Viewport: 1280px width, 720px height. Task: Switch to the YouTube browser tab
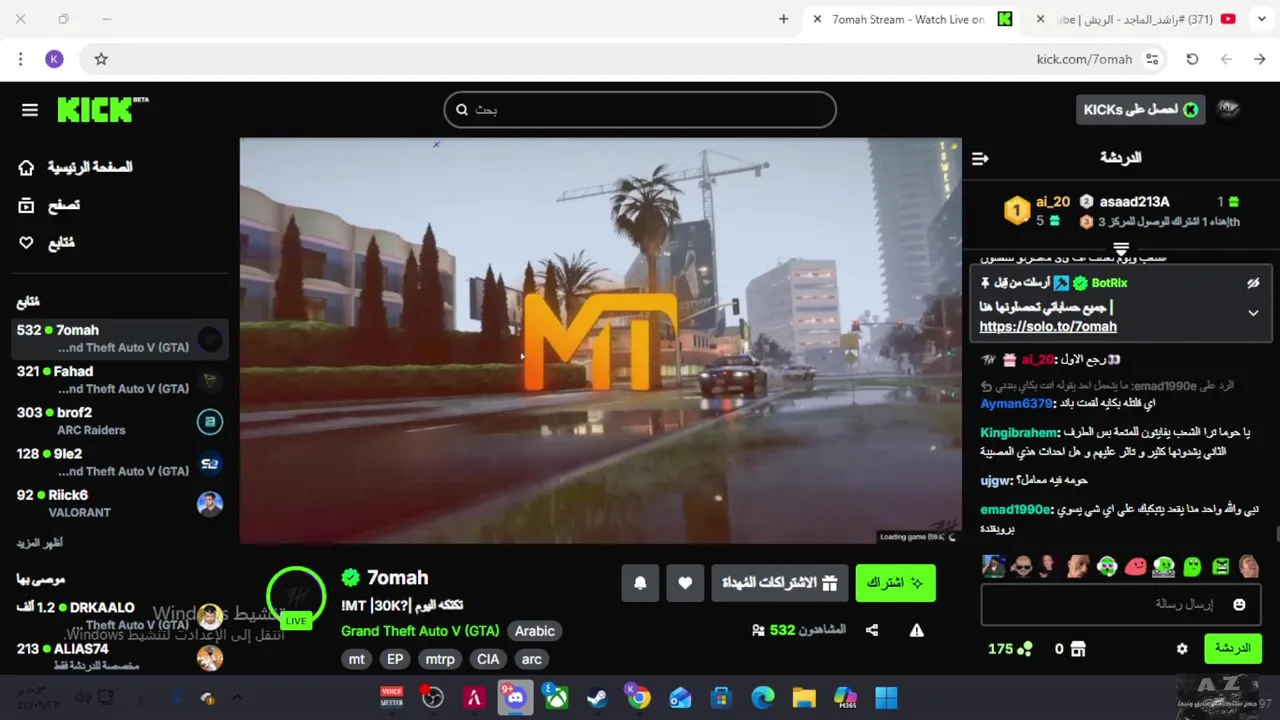[x=1138, y=19]
